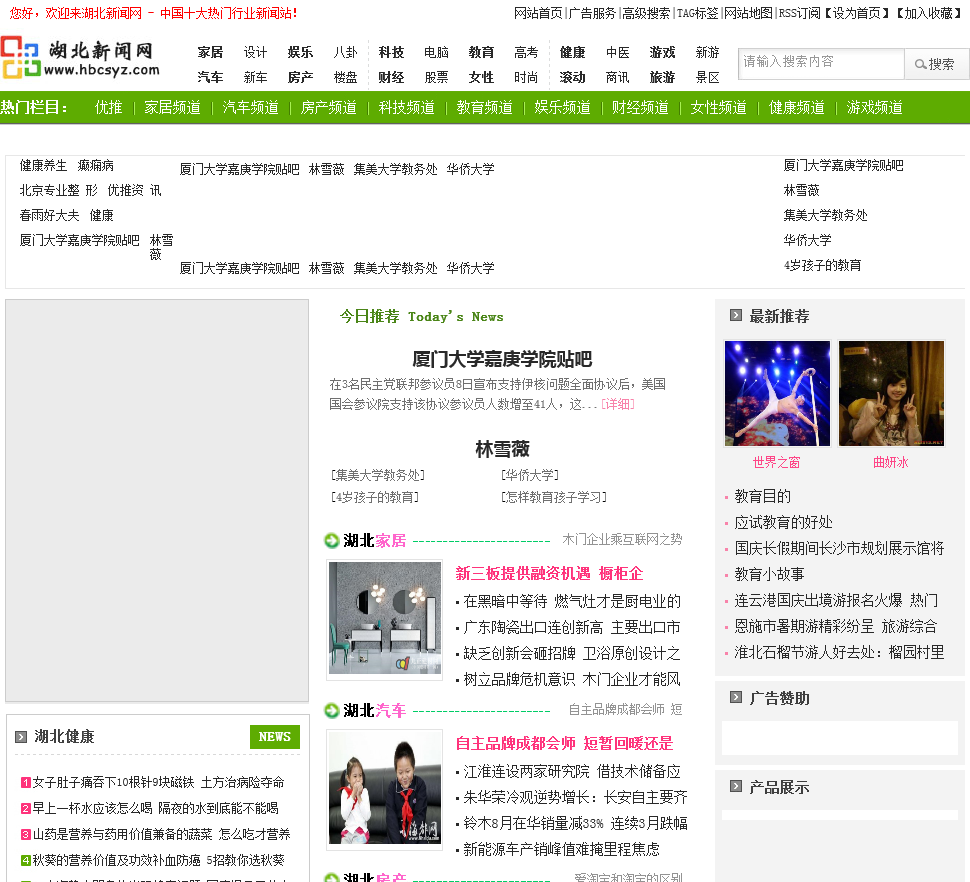Open 广告服务 link in top bar
970x882 pixels.
[592, 13]
